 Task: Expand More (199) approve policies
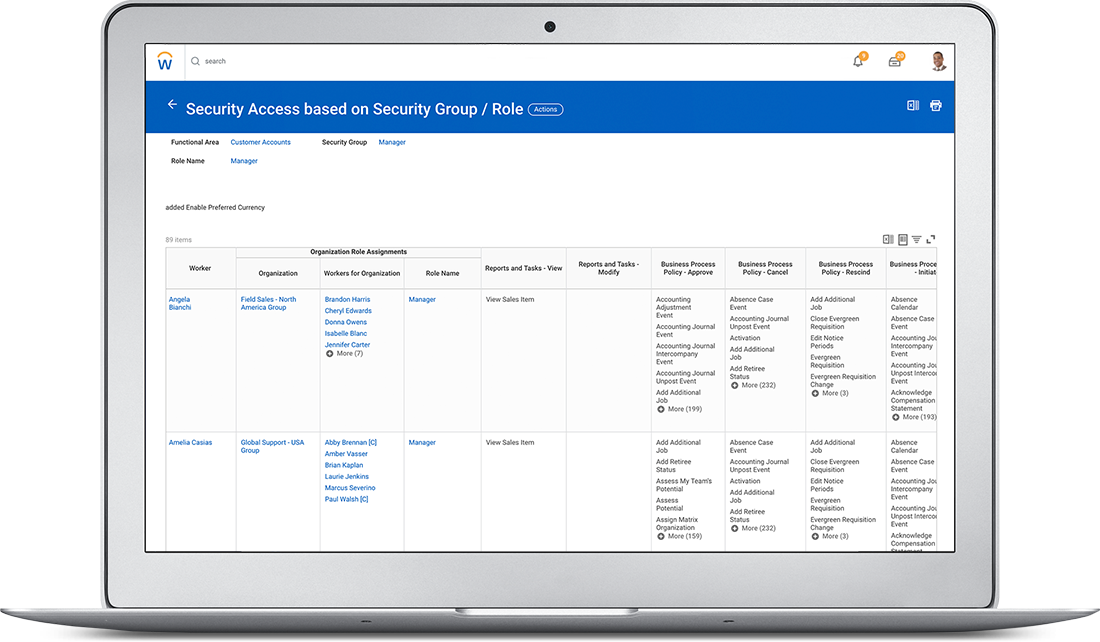coord(679,409)
